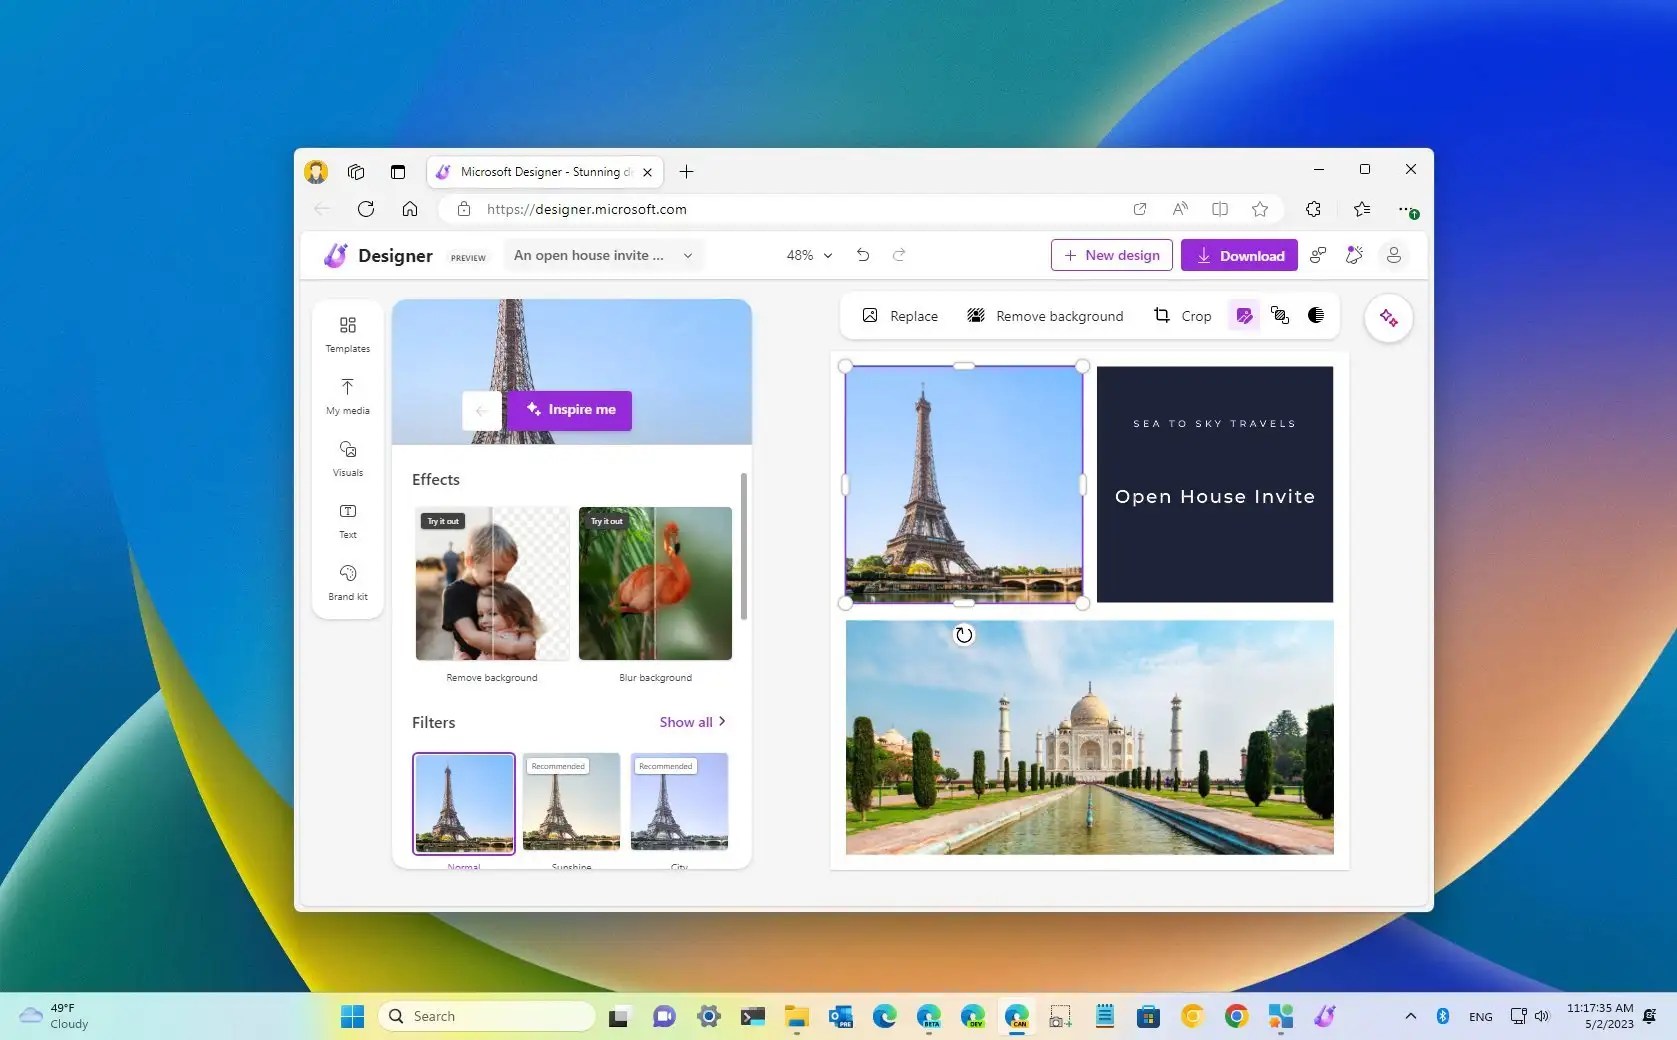The width and height of the screenshot is (1677, 1040).
Task: Open the Templates panel in the sidebar
Action: click(x=347, y=334)
